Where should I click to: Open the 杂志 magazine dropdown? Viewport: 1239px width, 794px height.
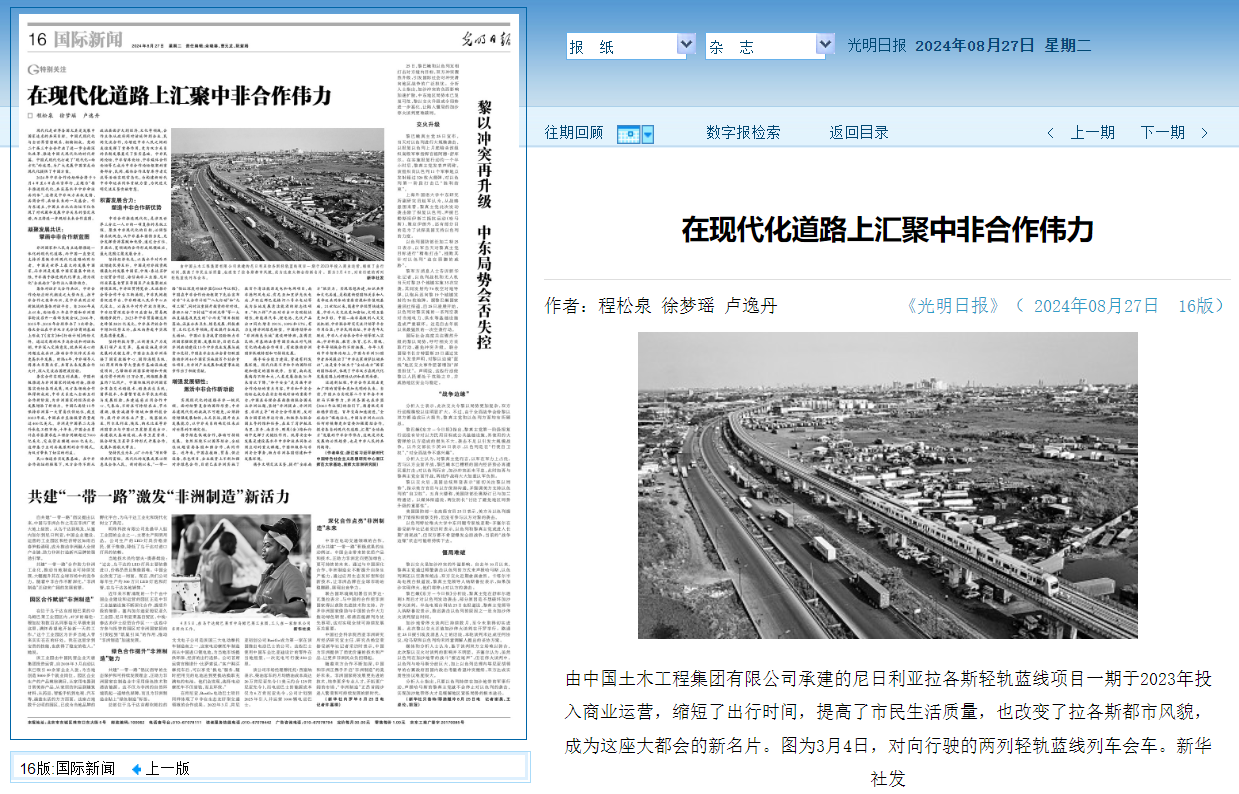(x=769, y=45)
